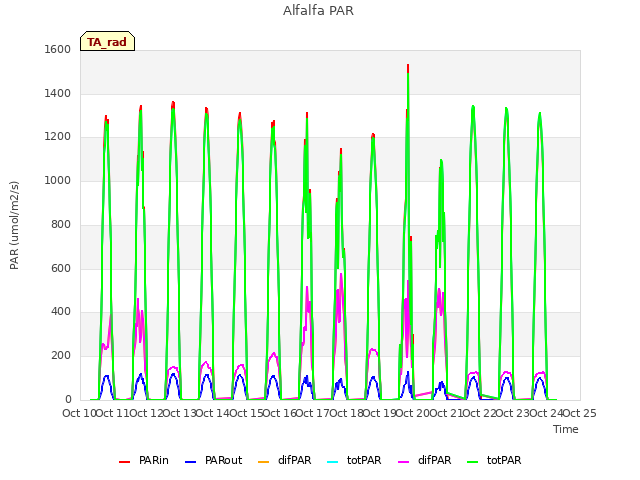Viewport: 640px width, 480px height.
Task: Toggle the PARout legend entry
Action: coord(213,460)
